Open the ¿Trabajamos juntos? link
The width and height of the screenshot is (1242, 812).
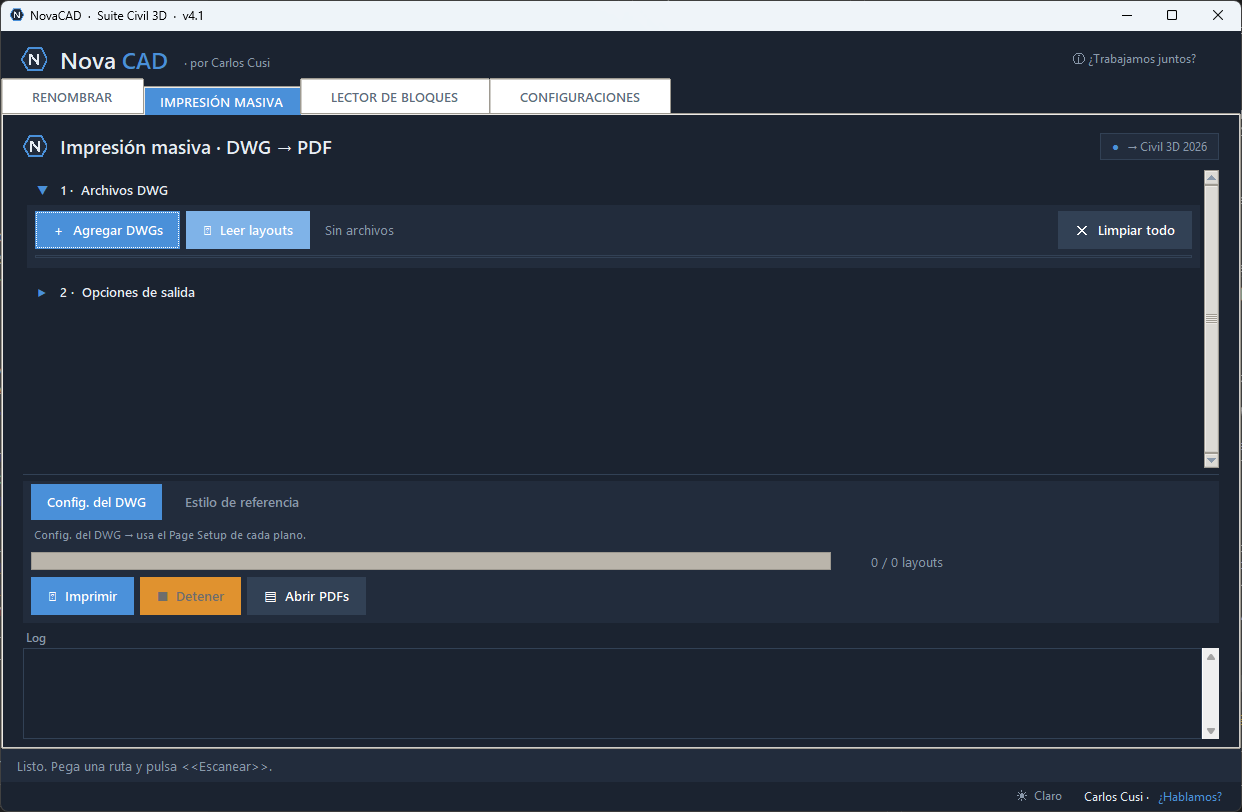1142,59
